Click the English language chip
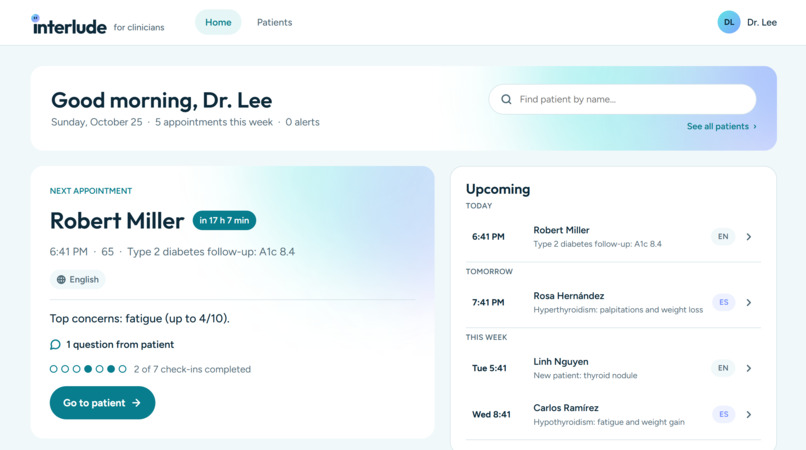 tap(78, 279)
